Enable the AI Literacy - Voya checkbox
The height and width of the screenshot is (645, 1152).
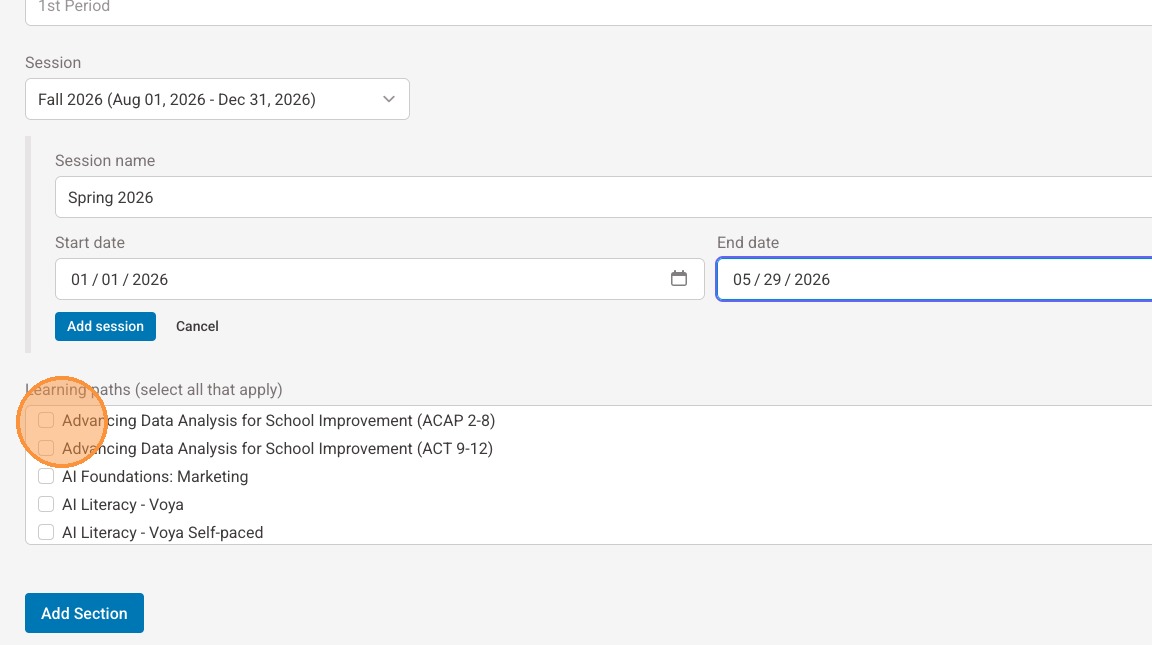pyautogui.click(x=46, y=505)
